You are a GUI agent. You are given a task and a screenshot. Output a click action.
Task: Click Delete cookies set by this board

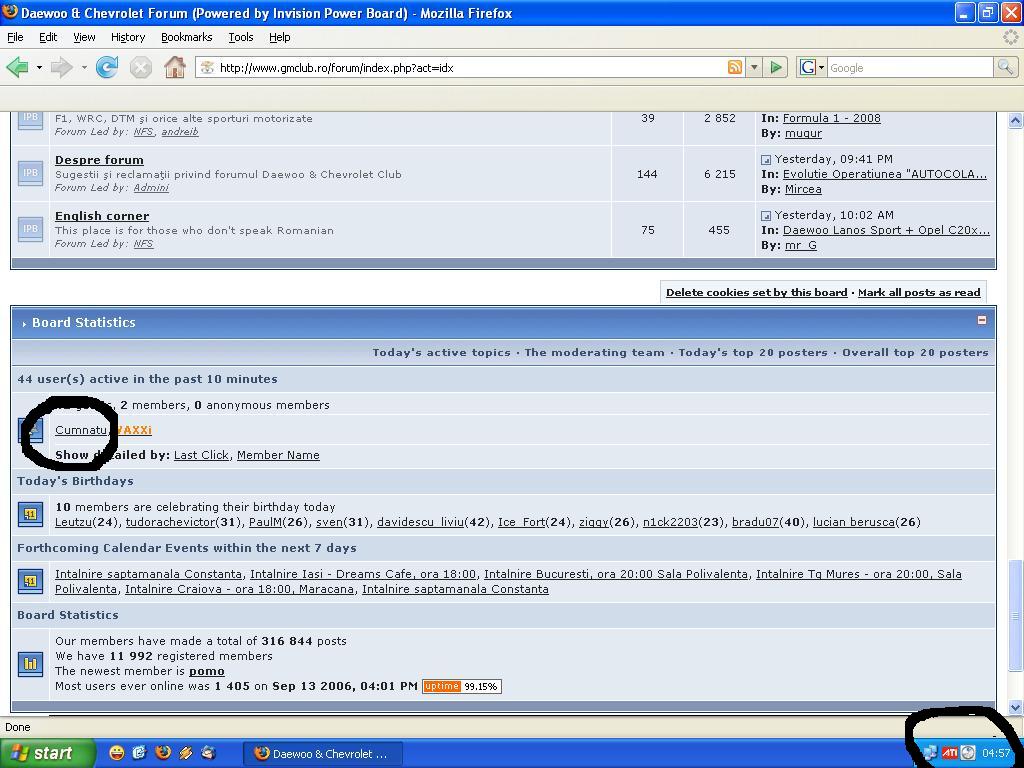click(x=756, y=293)
